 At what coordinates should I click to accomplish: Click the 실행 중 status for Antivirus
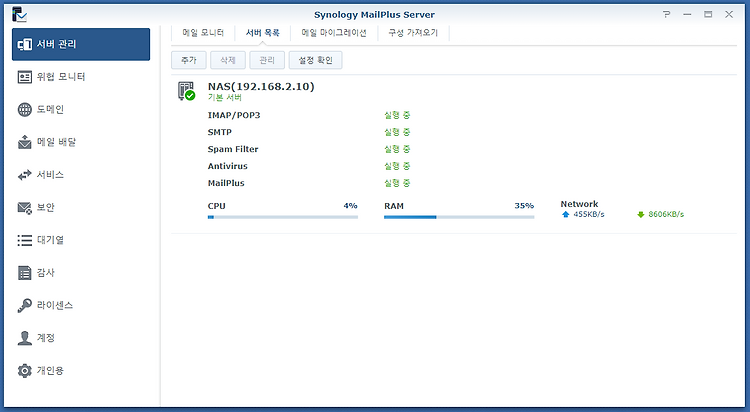(x=397, y=166)
